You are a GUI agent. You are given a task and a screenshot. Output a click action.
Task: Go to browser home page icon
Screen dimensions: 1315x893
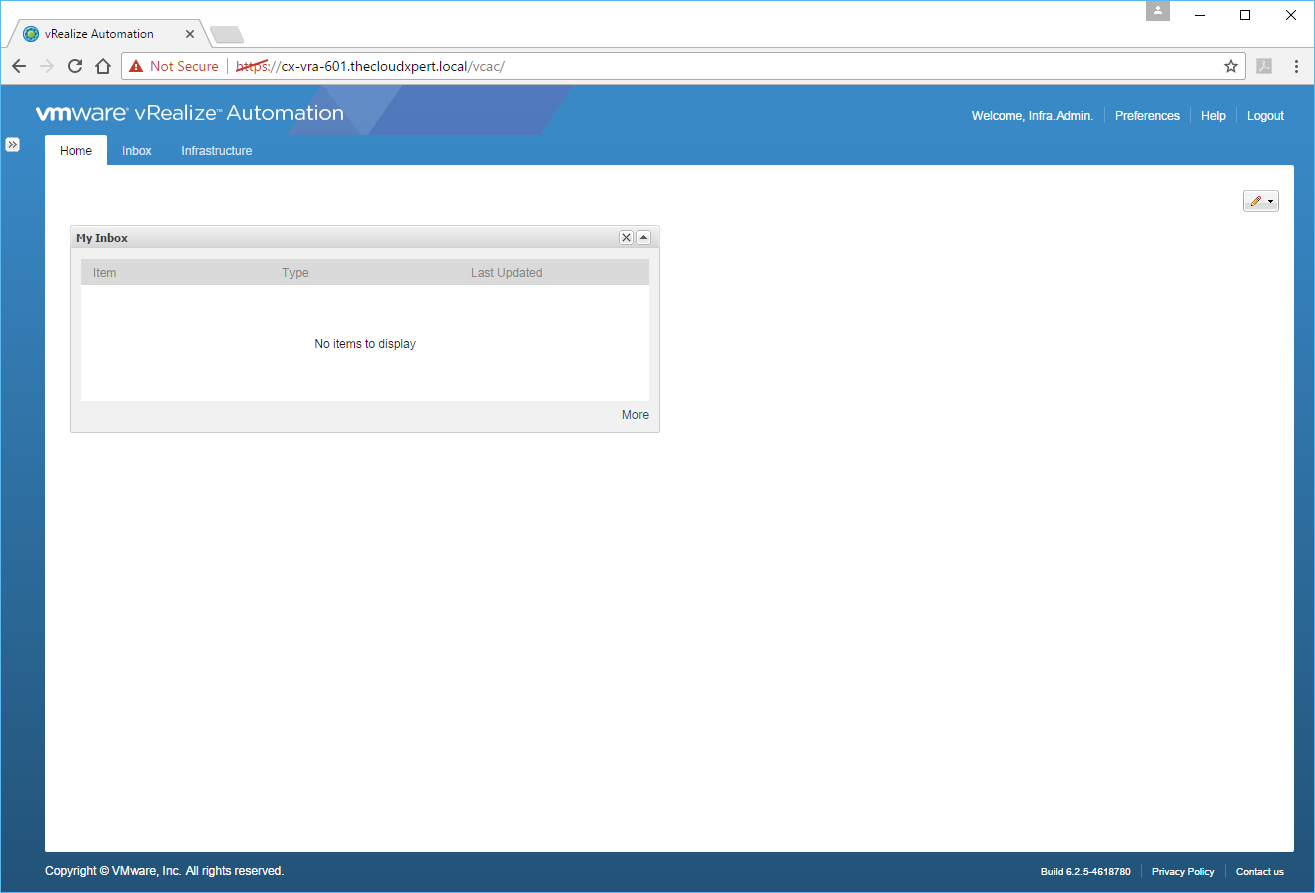(x=102, y=66)
